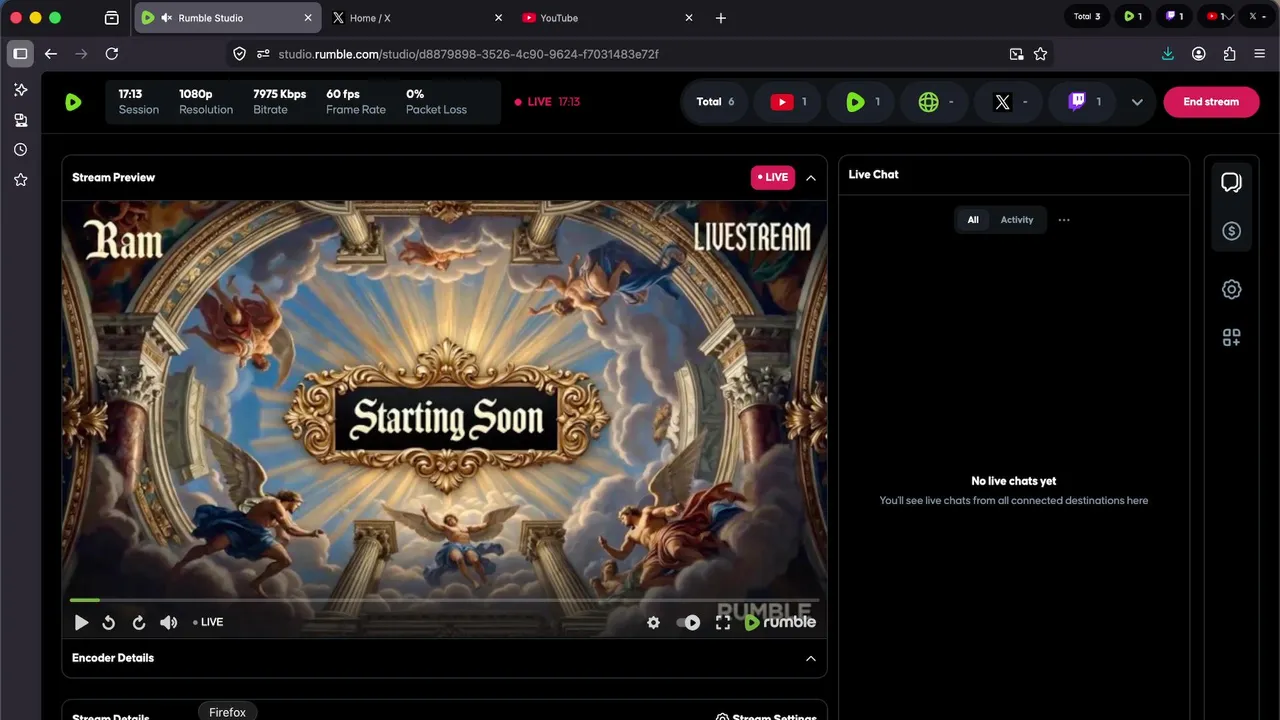Click the add widgets grid icon

[x=1232, y=338]
